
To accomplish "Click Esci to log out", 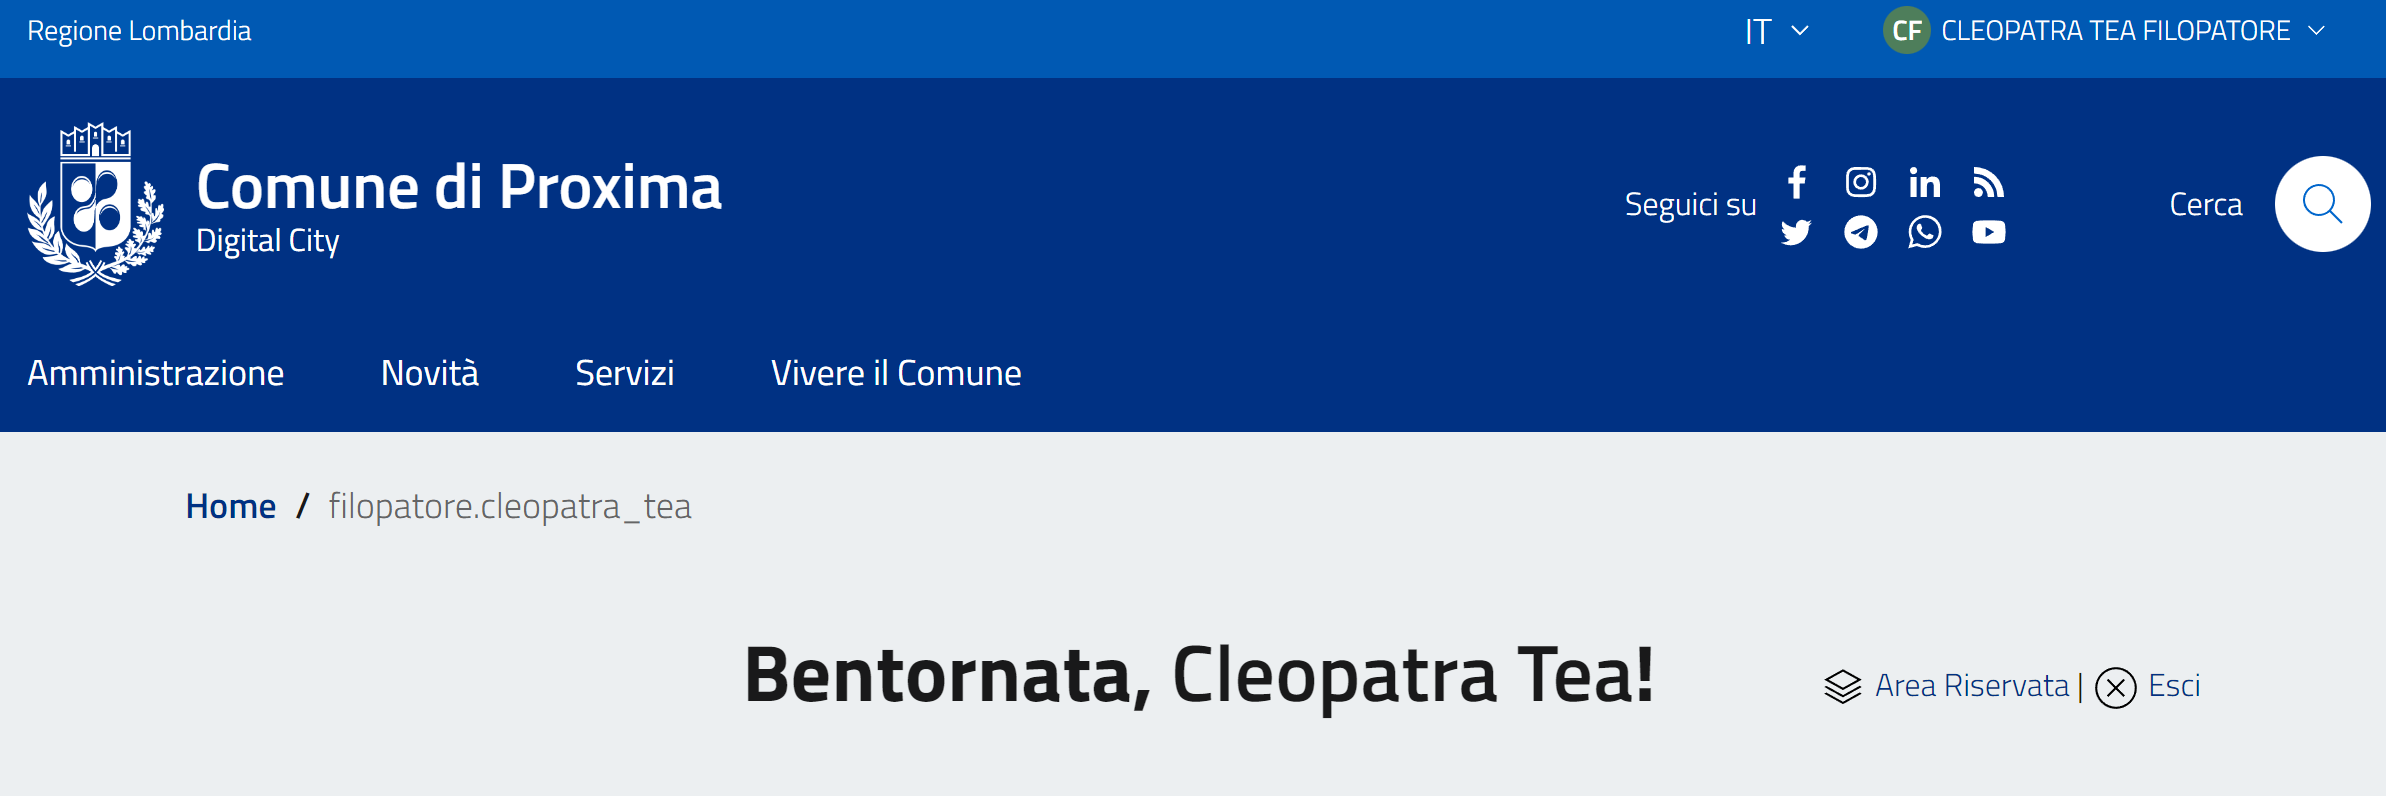I will pyautogui.click(x=2173, y=686).
